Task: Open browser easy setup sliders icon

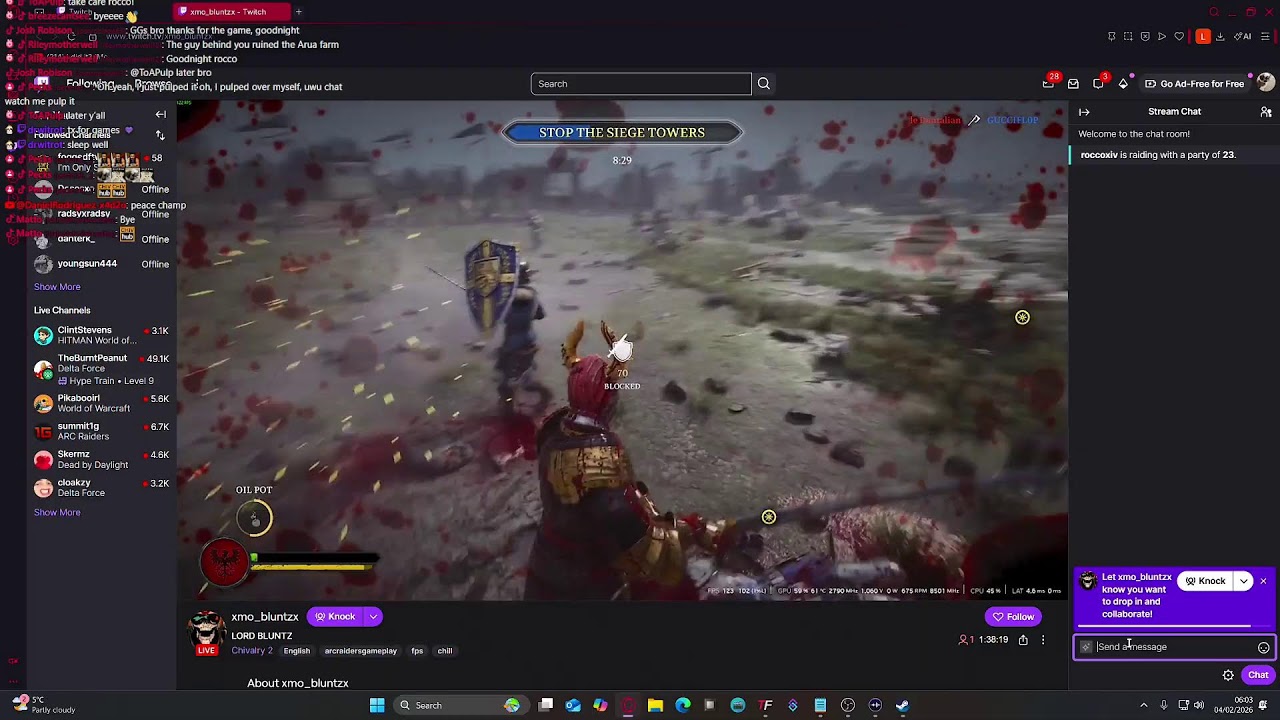Action: pyautogui.click(x=1265, y=37)
